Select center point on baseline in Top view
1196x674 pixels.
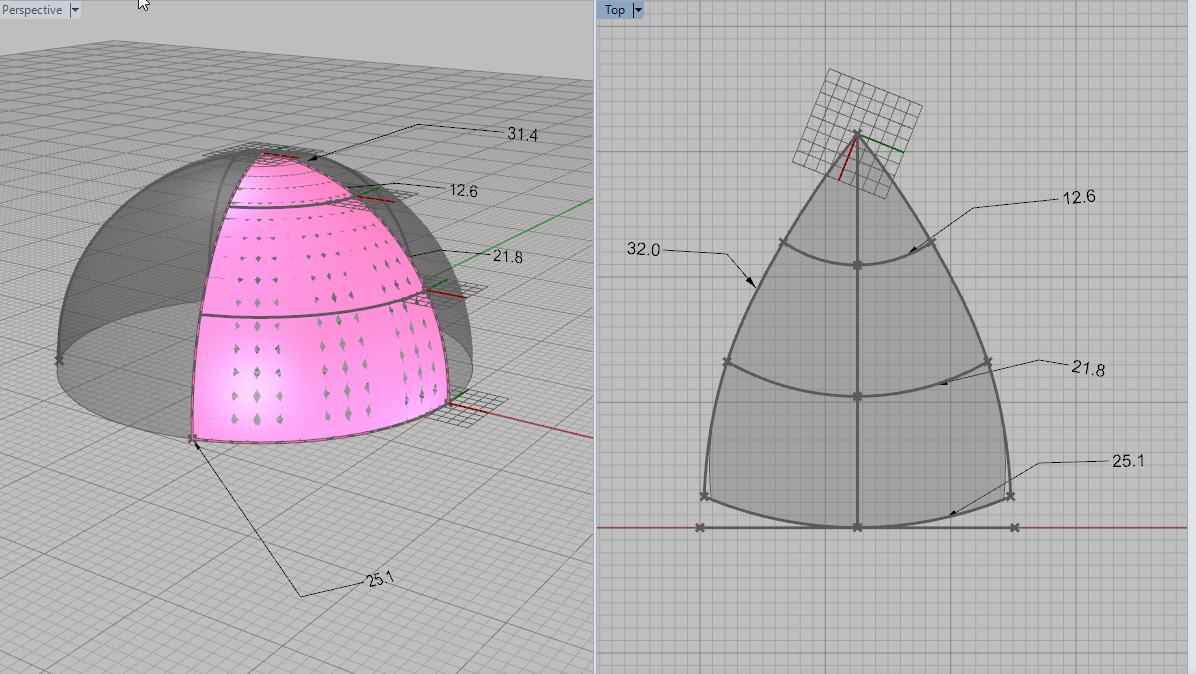857,527
